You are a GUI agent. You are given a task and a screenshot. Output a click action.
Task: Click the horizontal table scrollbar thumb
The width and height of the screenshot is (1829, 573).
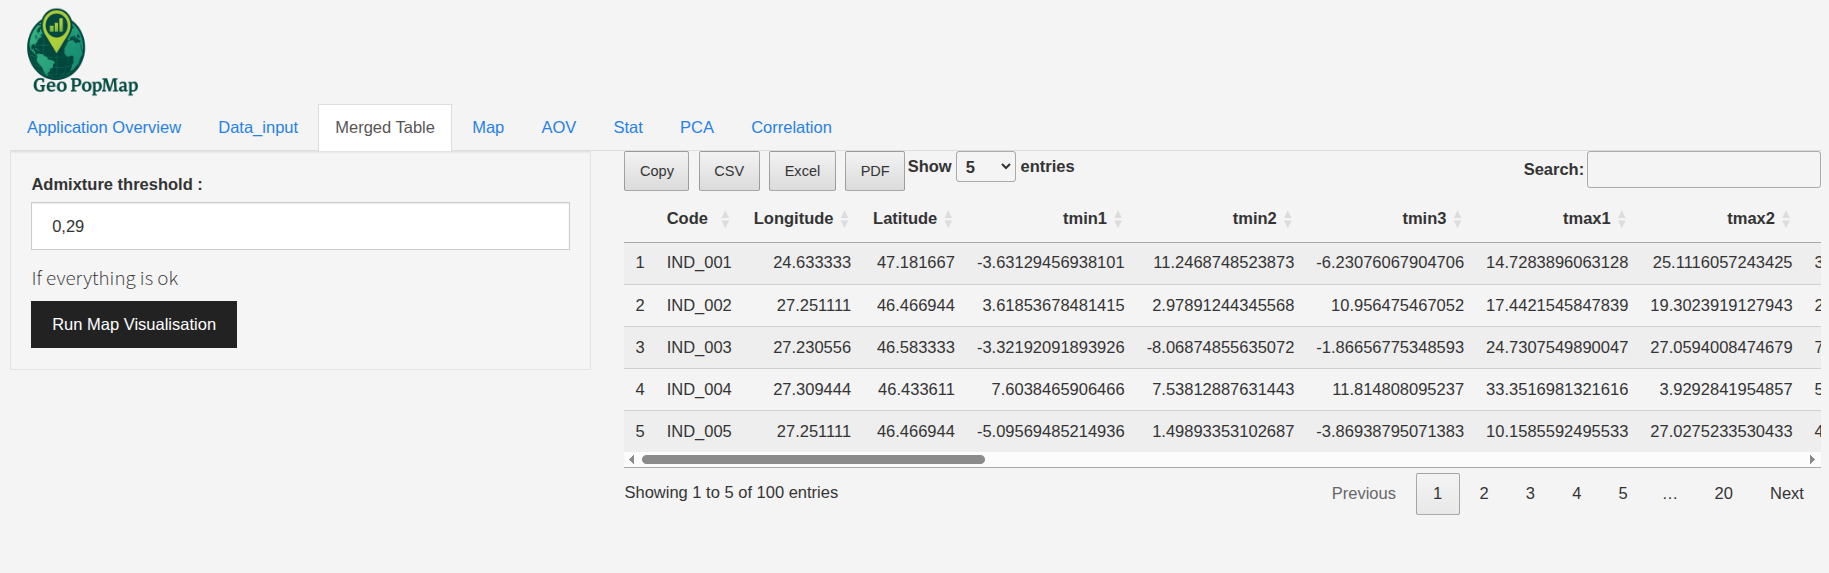pos(813,460)
